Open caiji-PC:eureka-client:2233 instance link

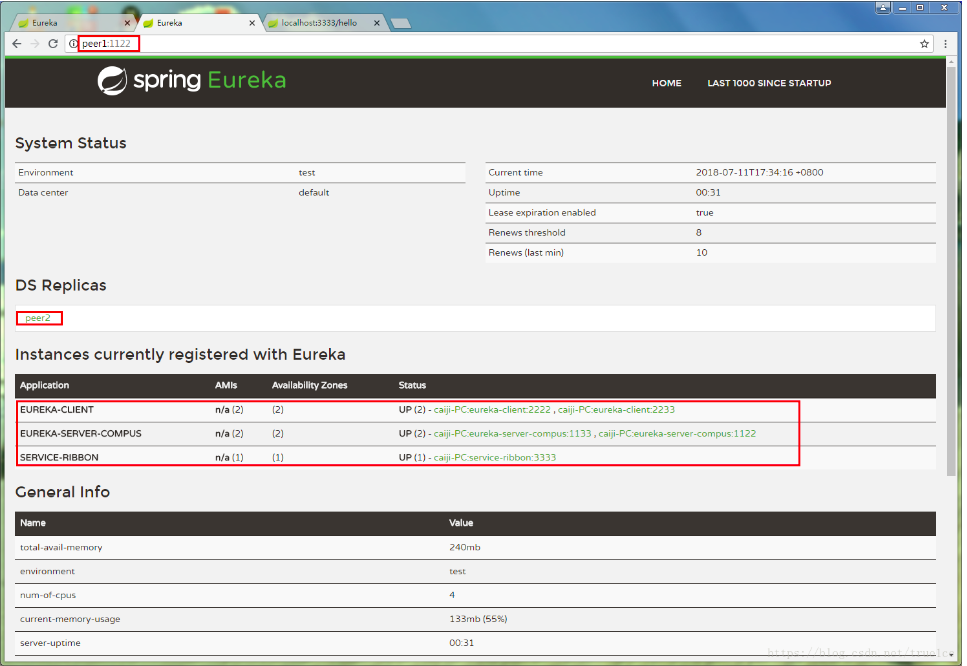pos(616,410)
